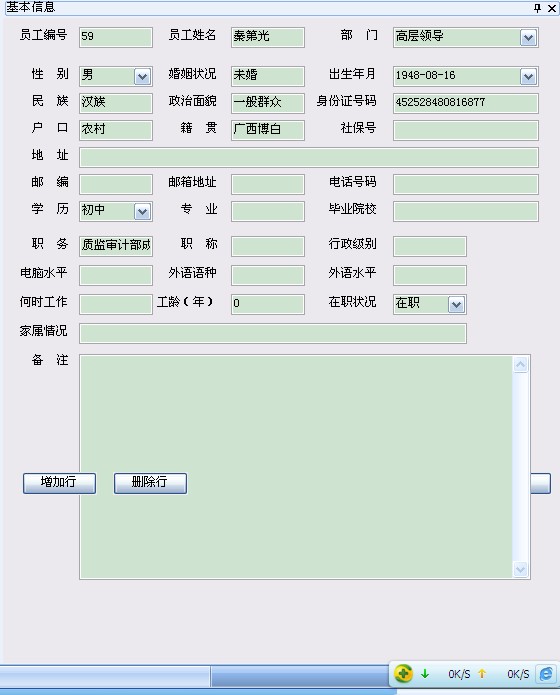
Task: Focus the 身份证号码 field
Action: click(466, 103)
